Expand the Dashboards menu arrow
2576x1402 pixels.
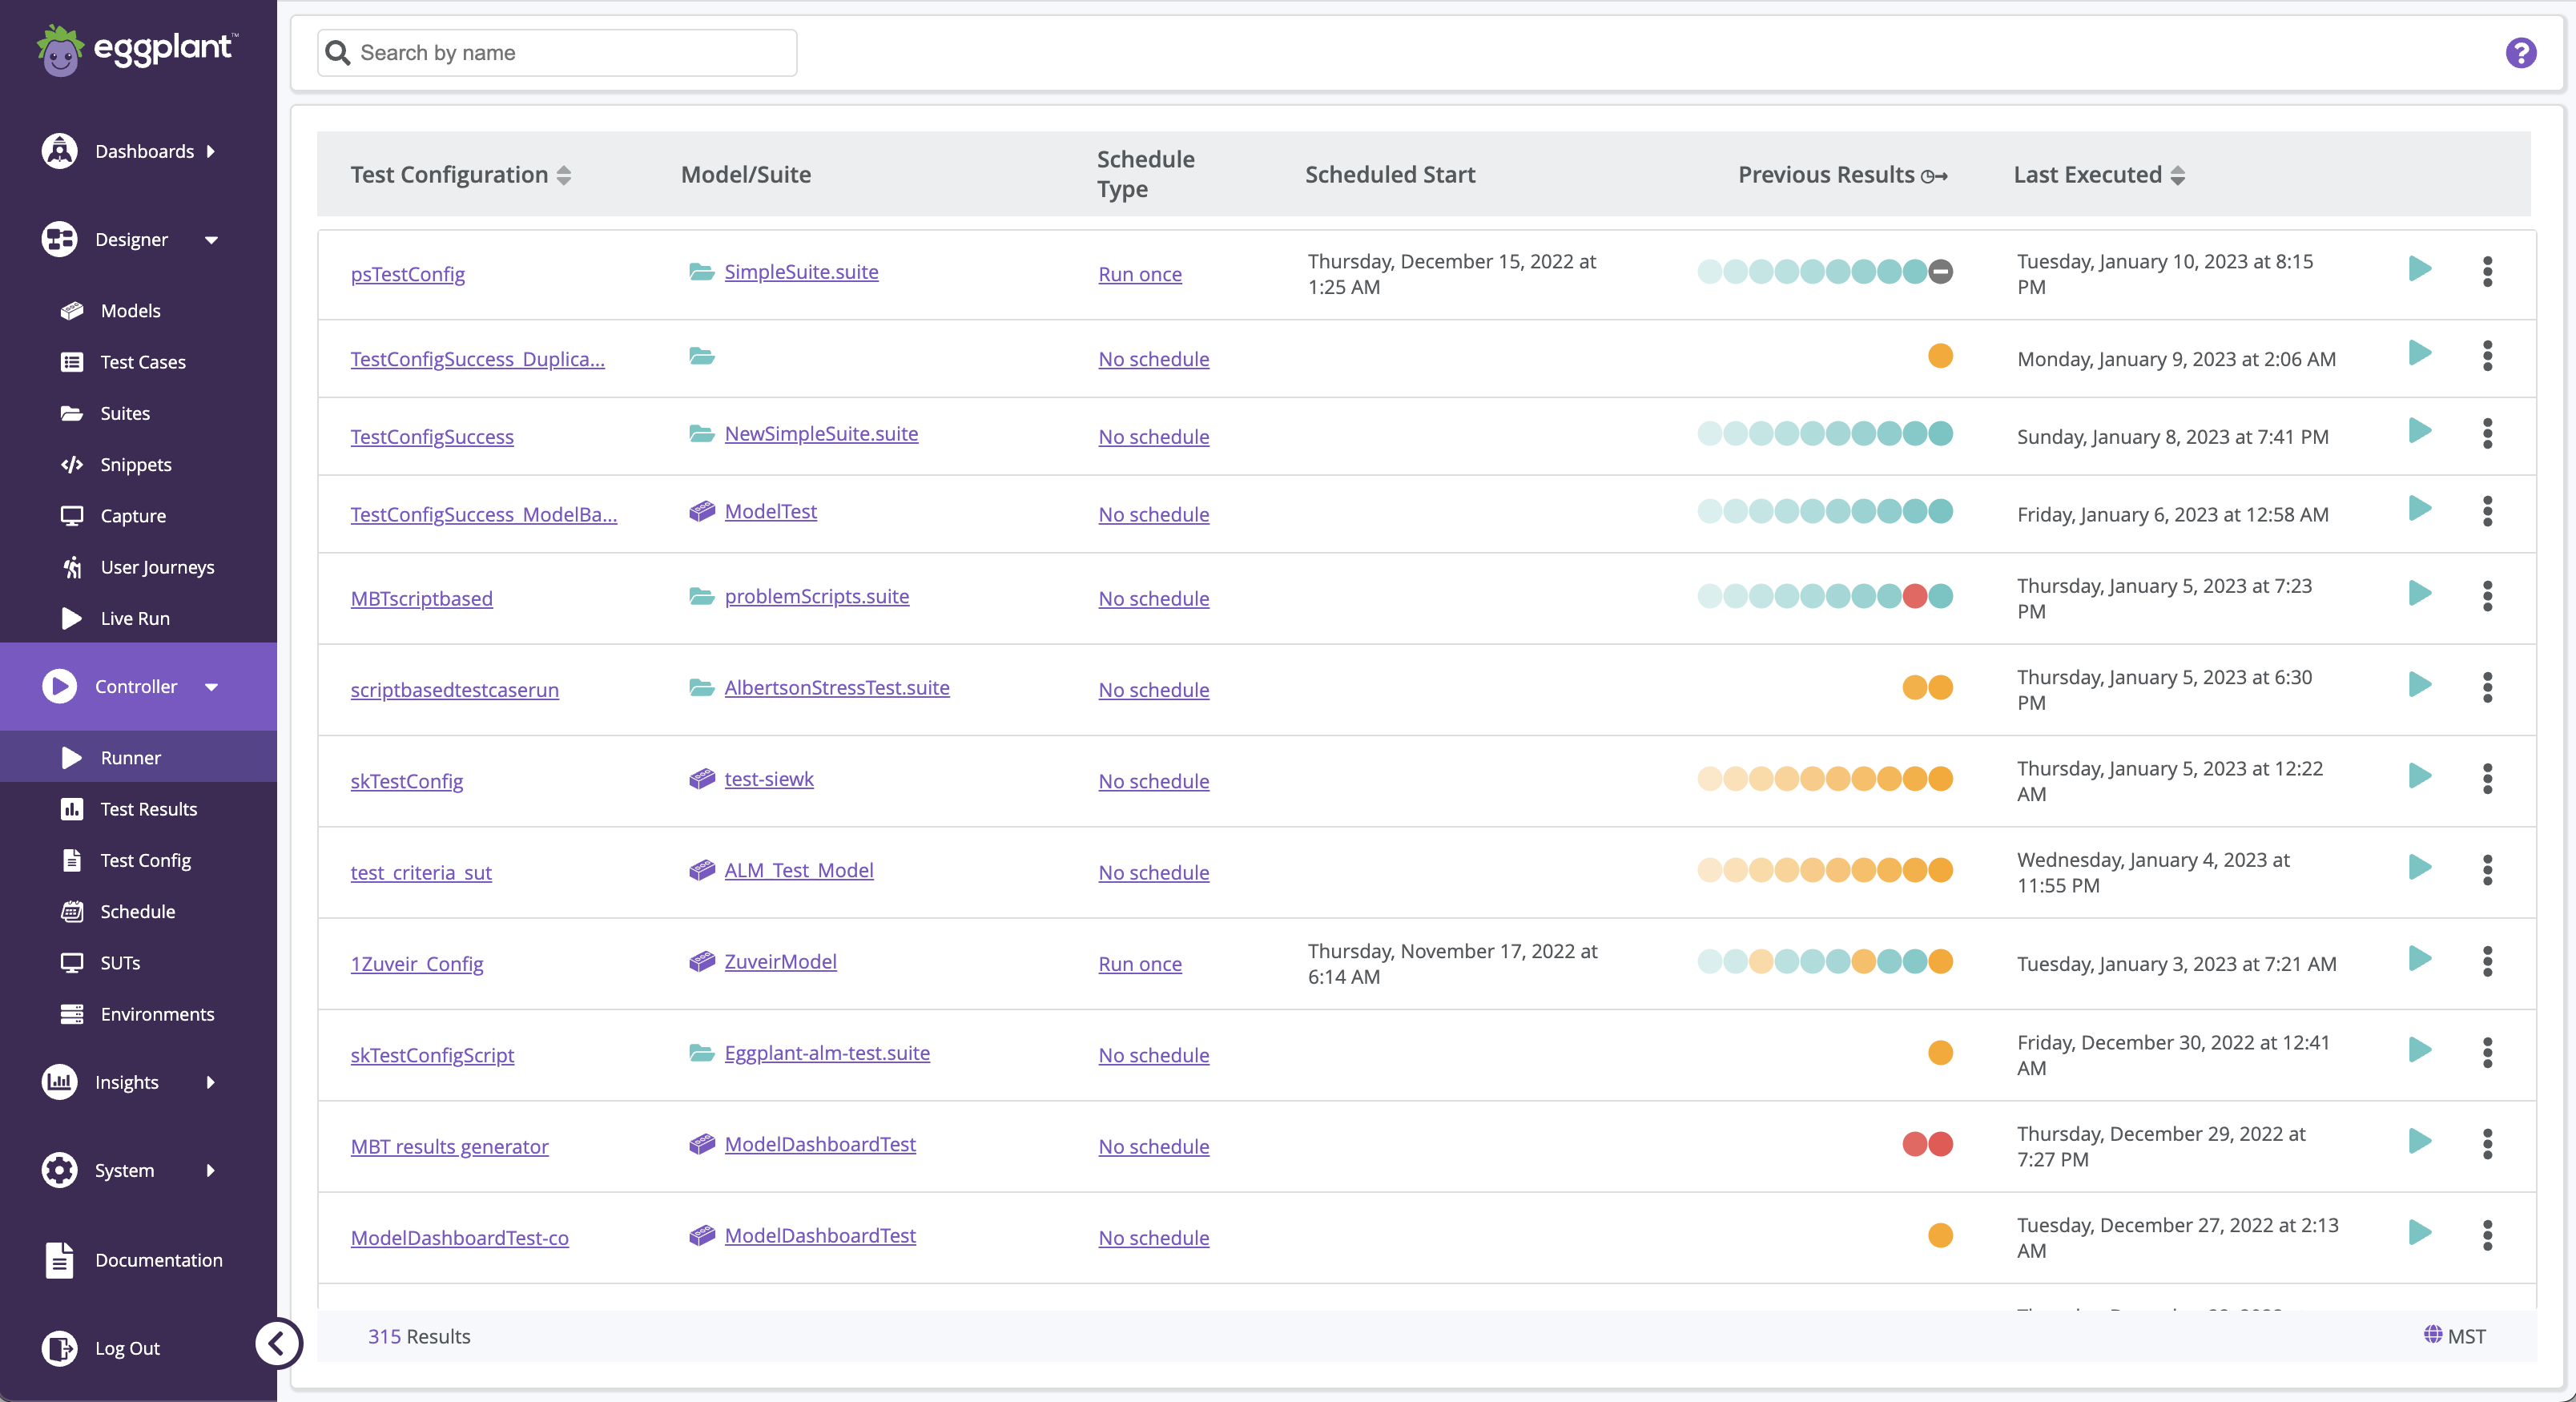coord(210,151)
